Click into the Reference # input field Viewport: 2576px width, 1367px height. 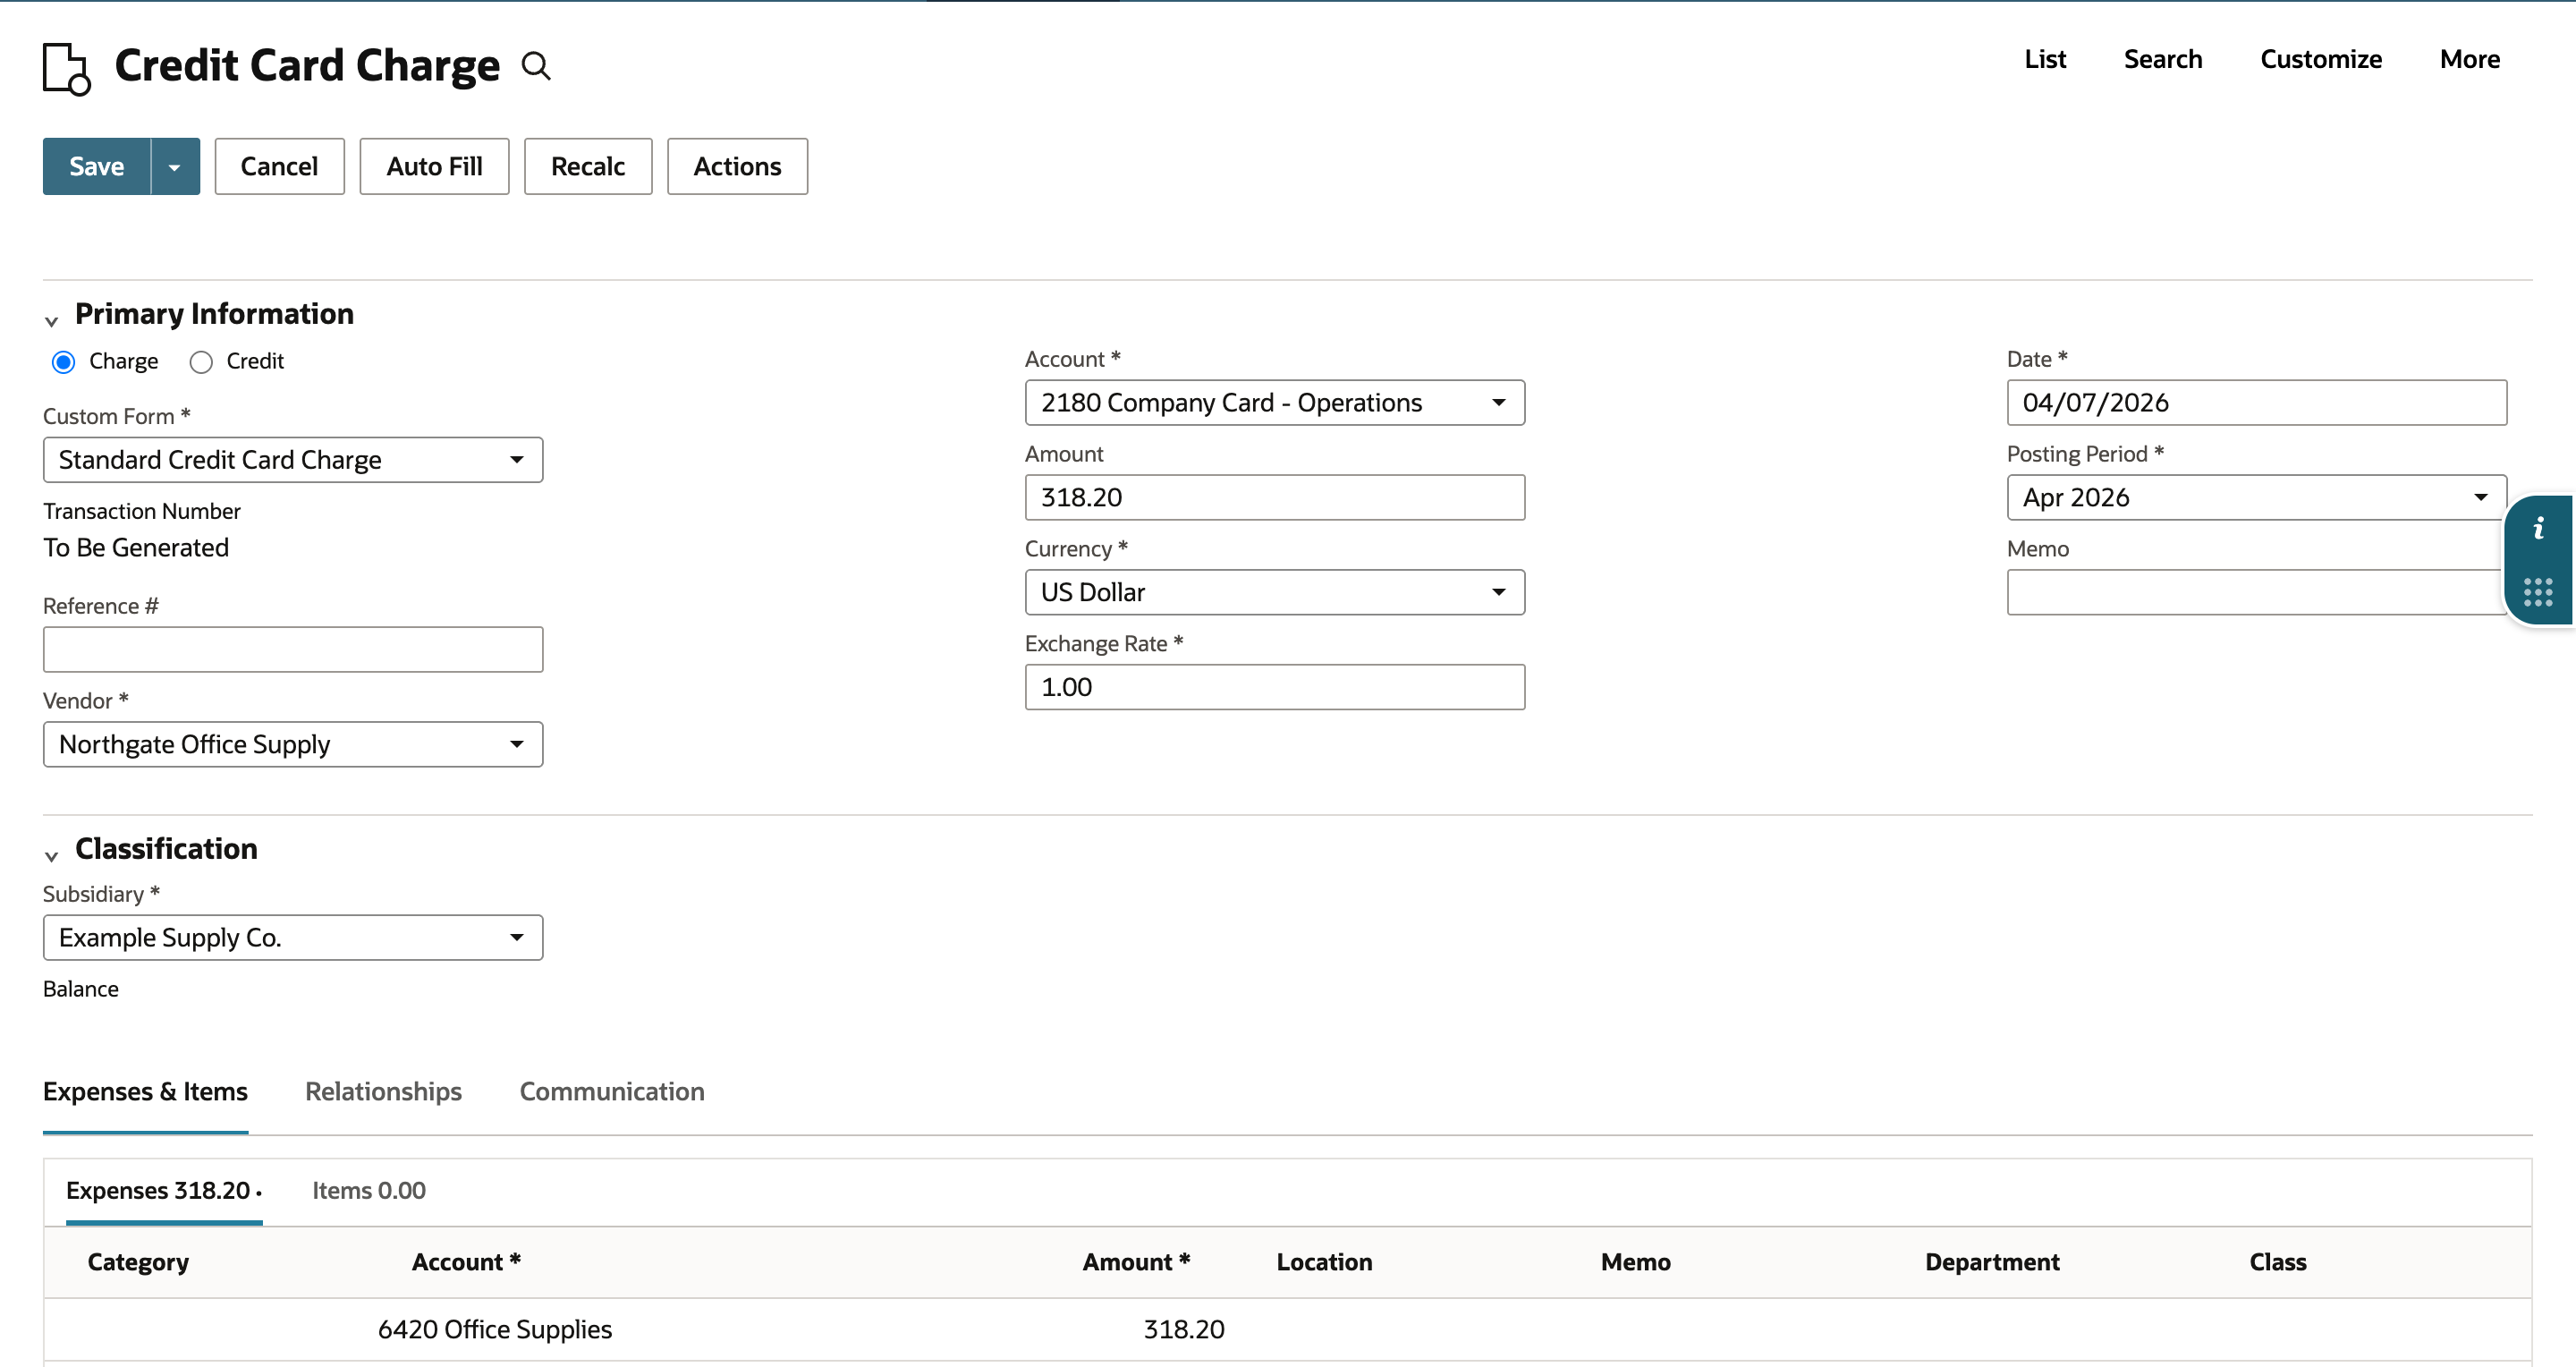293,650
